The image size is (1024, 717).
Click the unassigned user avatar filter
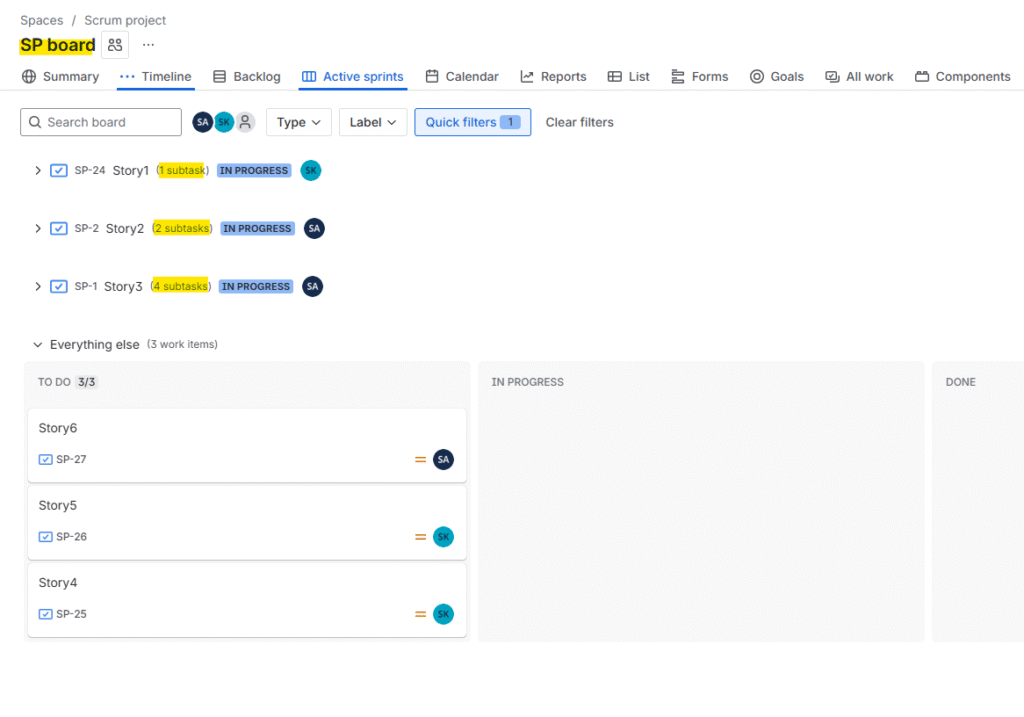point(245,122)
